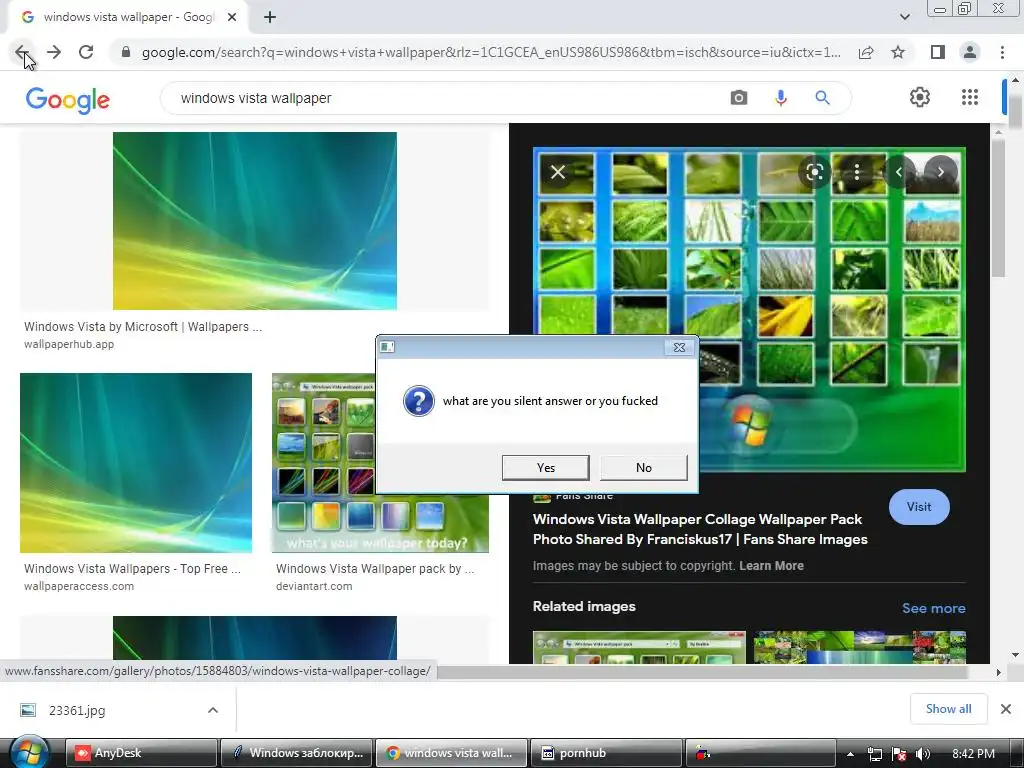Reload the page with the refresh icon
This screenshot has height=768, width=1024.
(86, 52)
